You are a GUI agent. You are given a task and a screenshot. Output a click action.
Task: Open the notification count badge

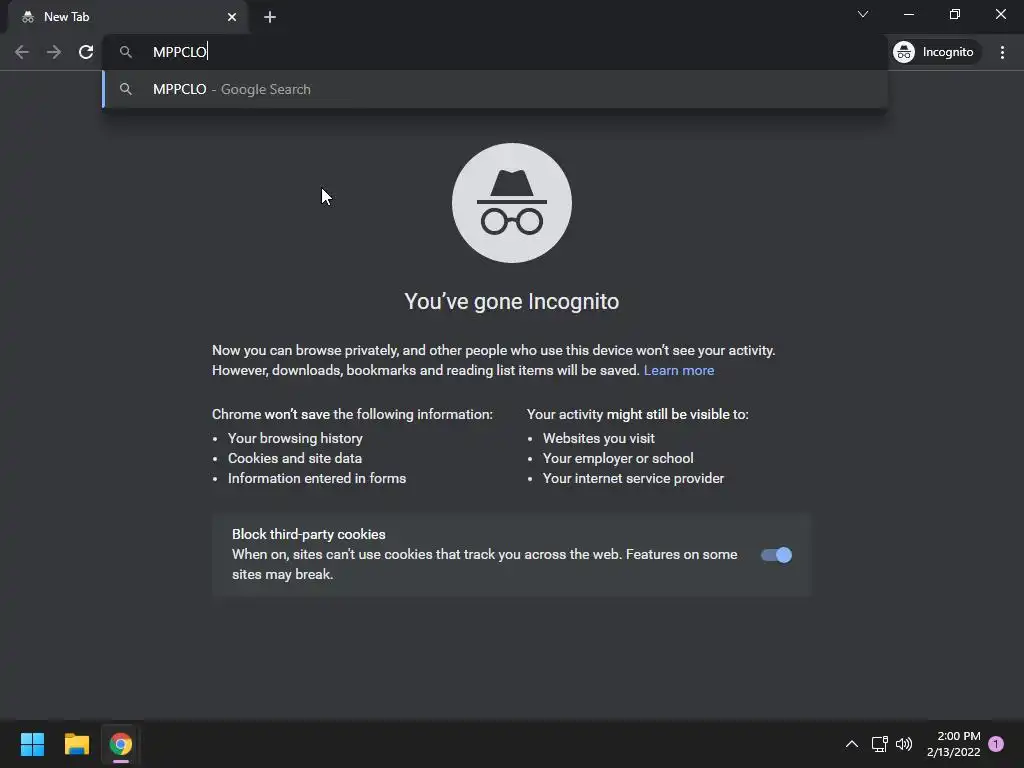coord(996,744)
